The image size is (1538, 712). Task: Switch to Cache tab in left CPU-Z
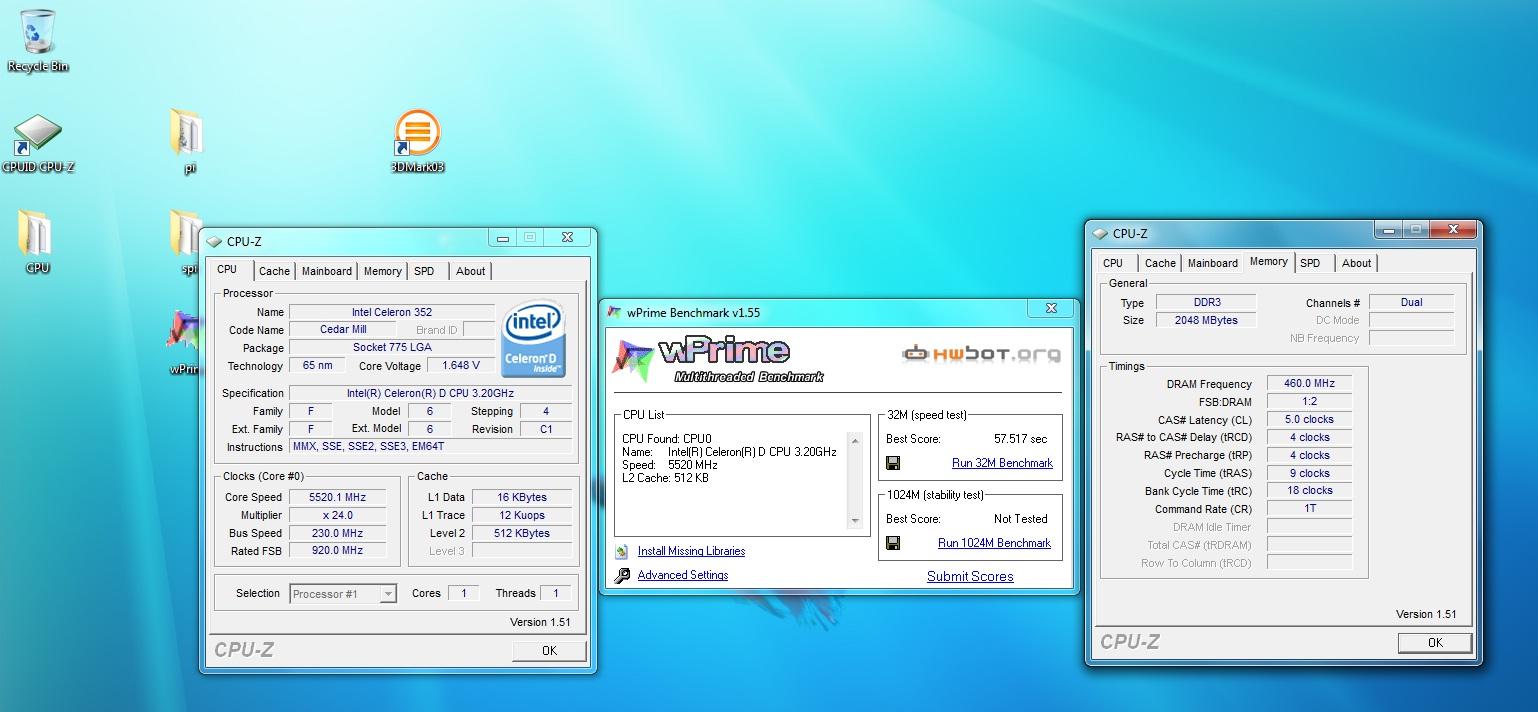pyautogui.click(x=274, y=271)
